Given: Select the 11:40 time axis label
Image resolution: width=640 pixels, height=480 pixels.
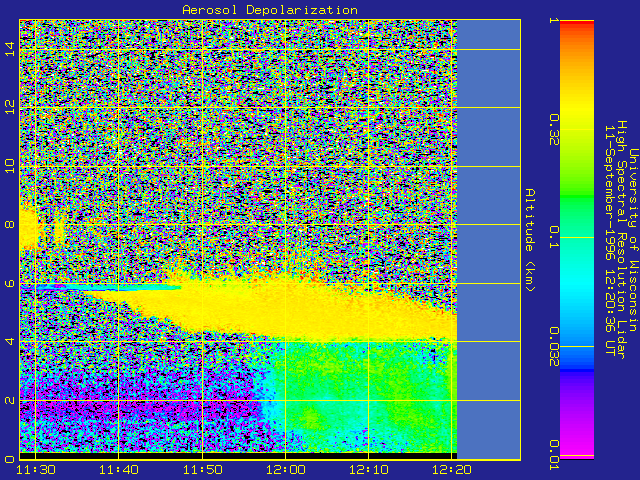Looking at the screenshot, I should click(x=119, y=470).
